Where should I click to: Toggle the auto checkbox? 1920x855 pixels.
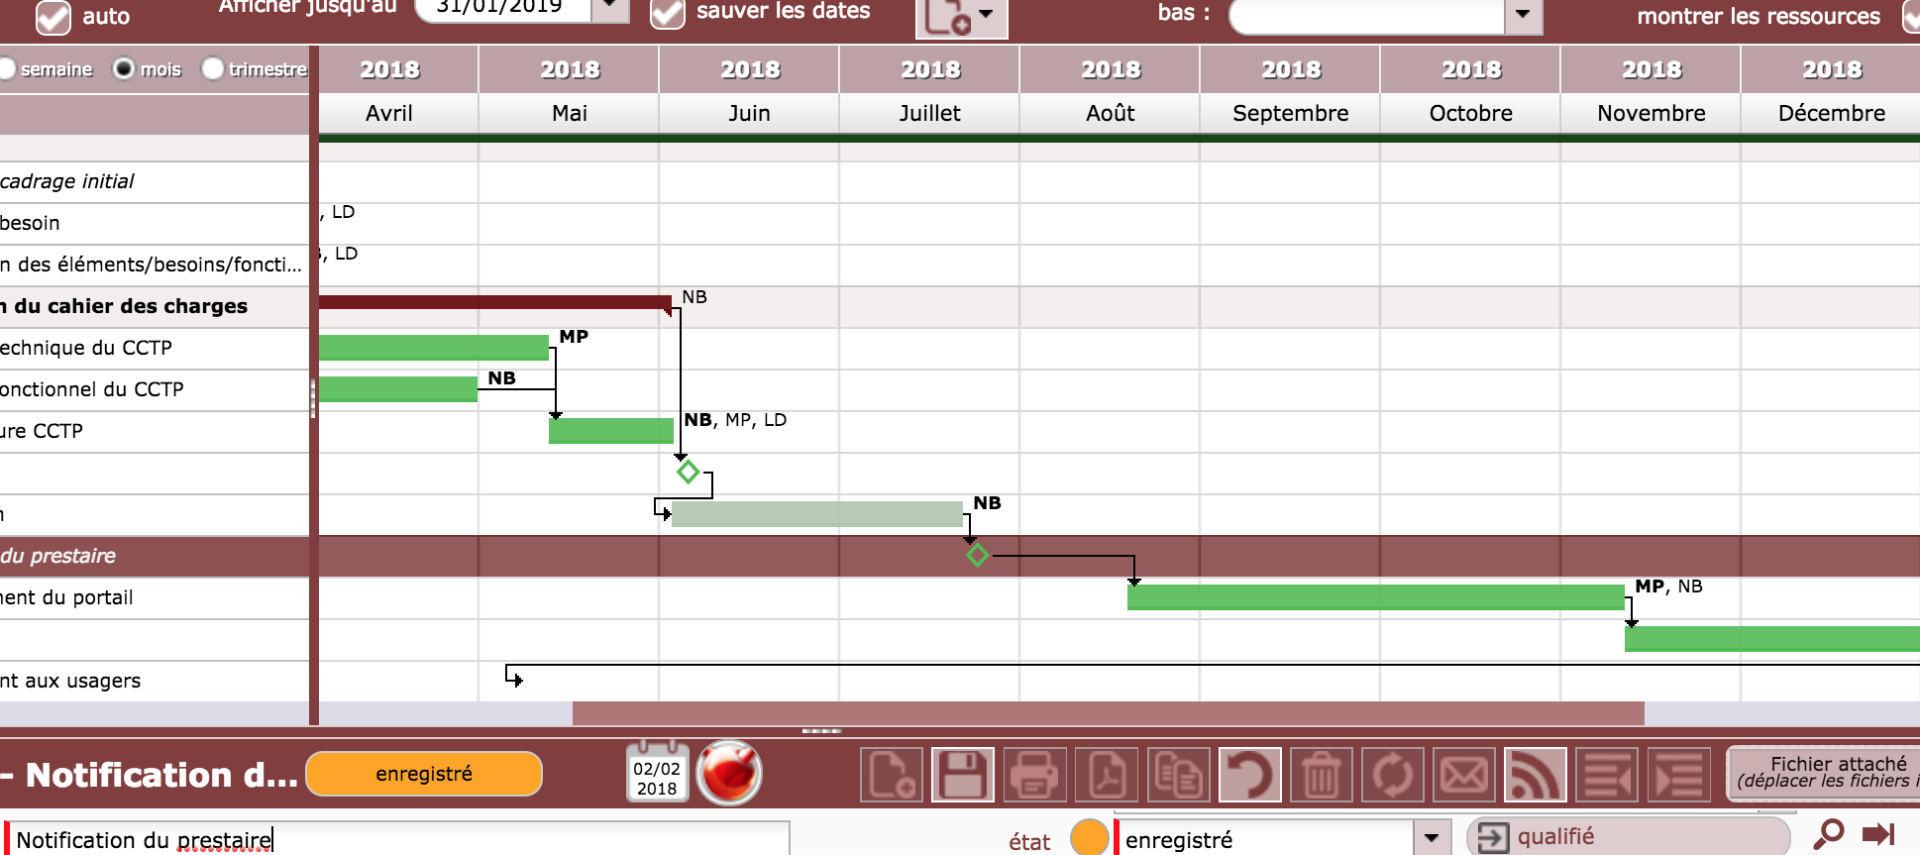click(x=53, y=16)
